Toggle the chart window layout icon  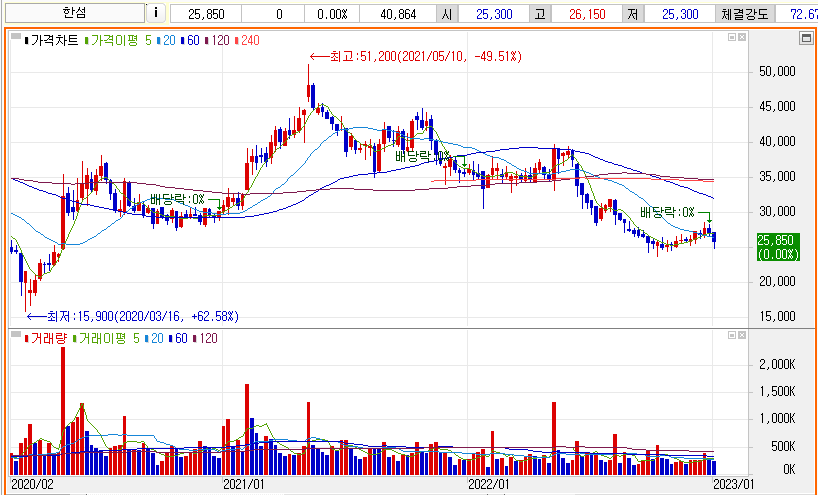tap(806, 38)
